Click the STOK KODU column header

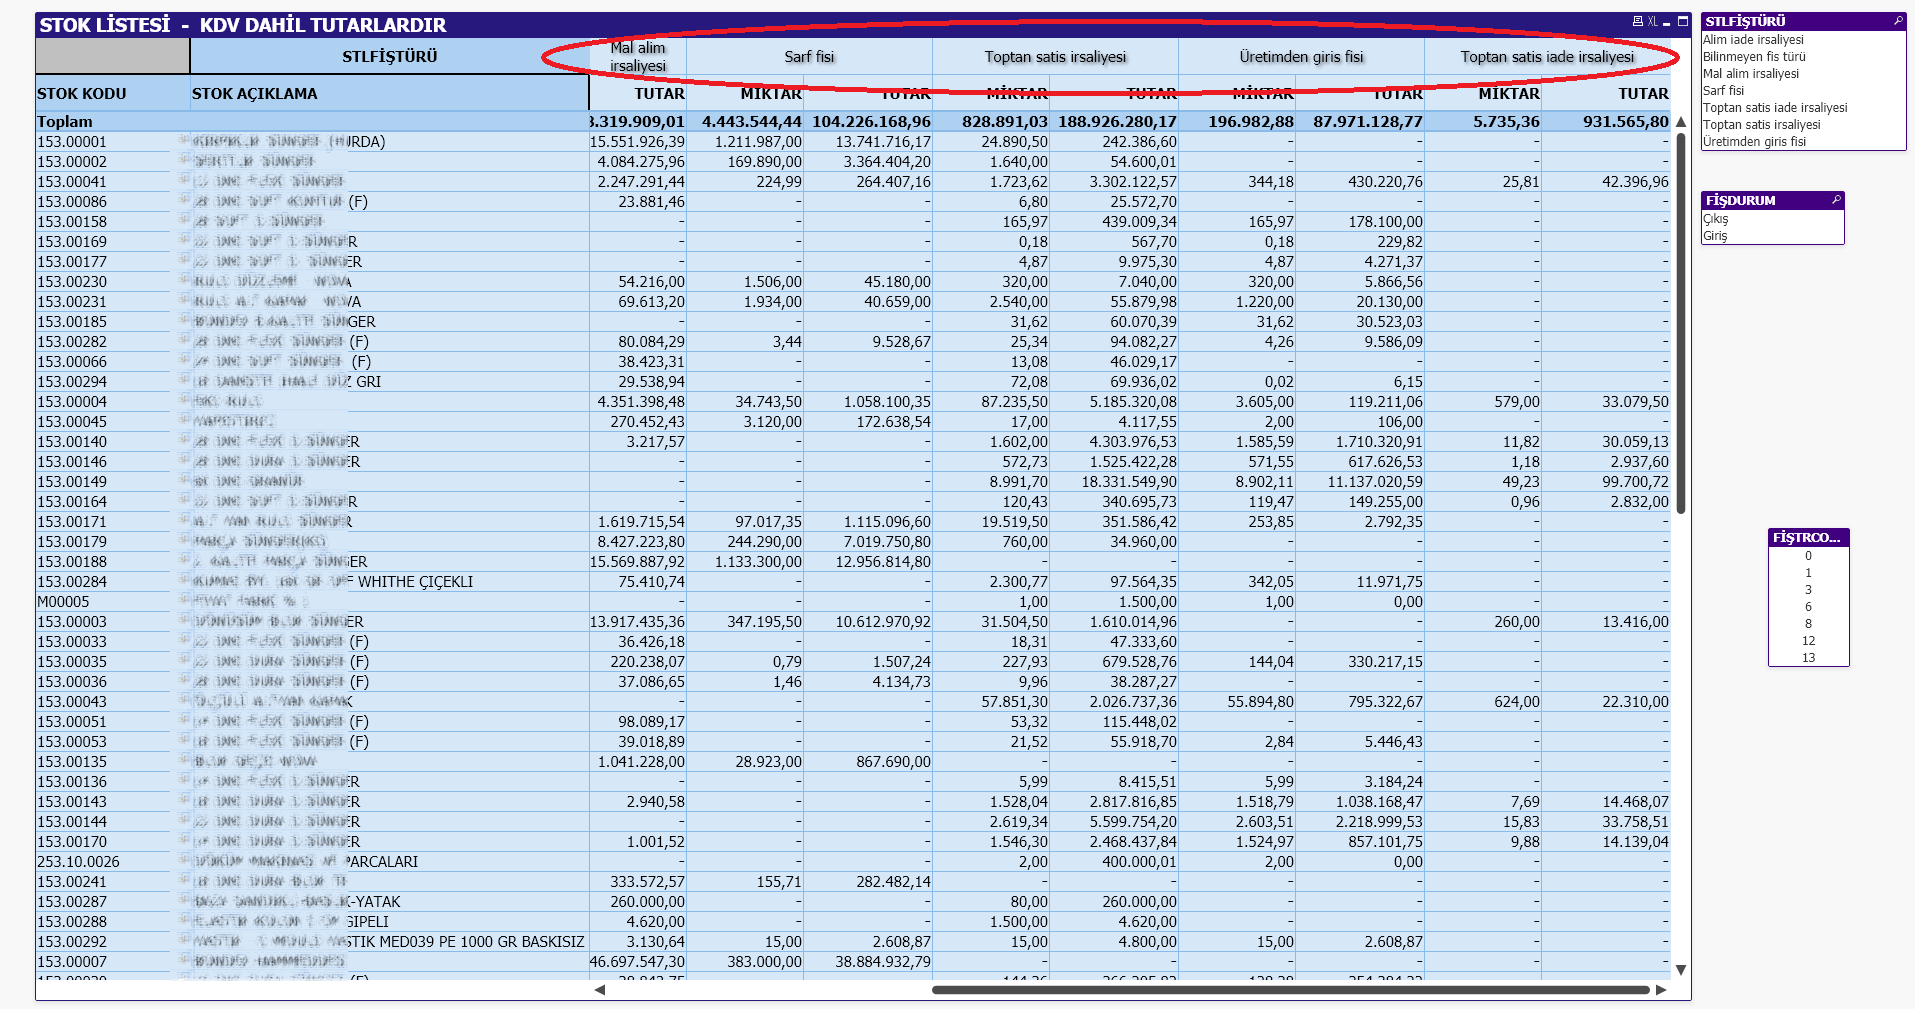point(82,94)
